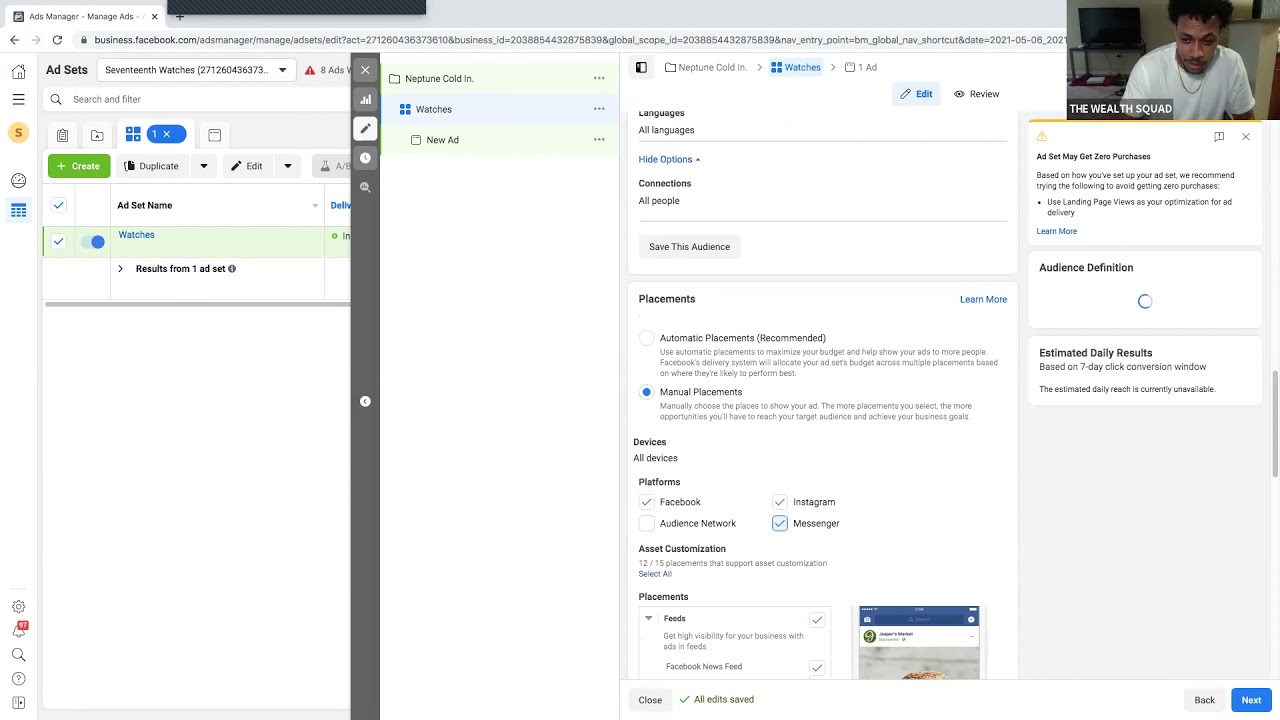Reload the browser page
Image resolution: width=1280 pixels, height=720 pixels.
point(57,40)
